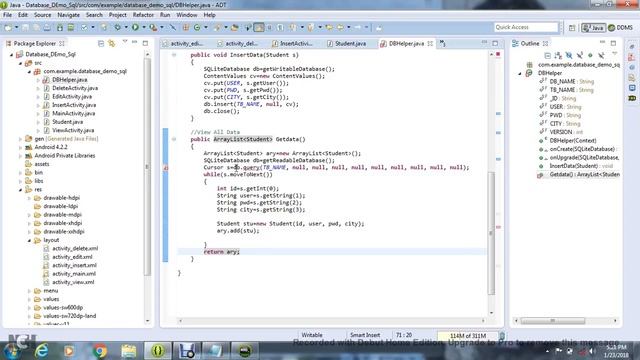640x360 pixels.
Task: Open activity_main.xml layout file
Action: pos(74,274)
